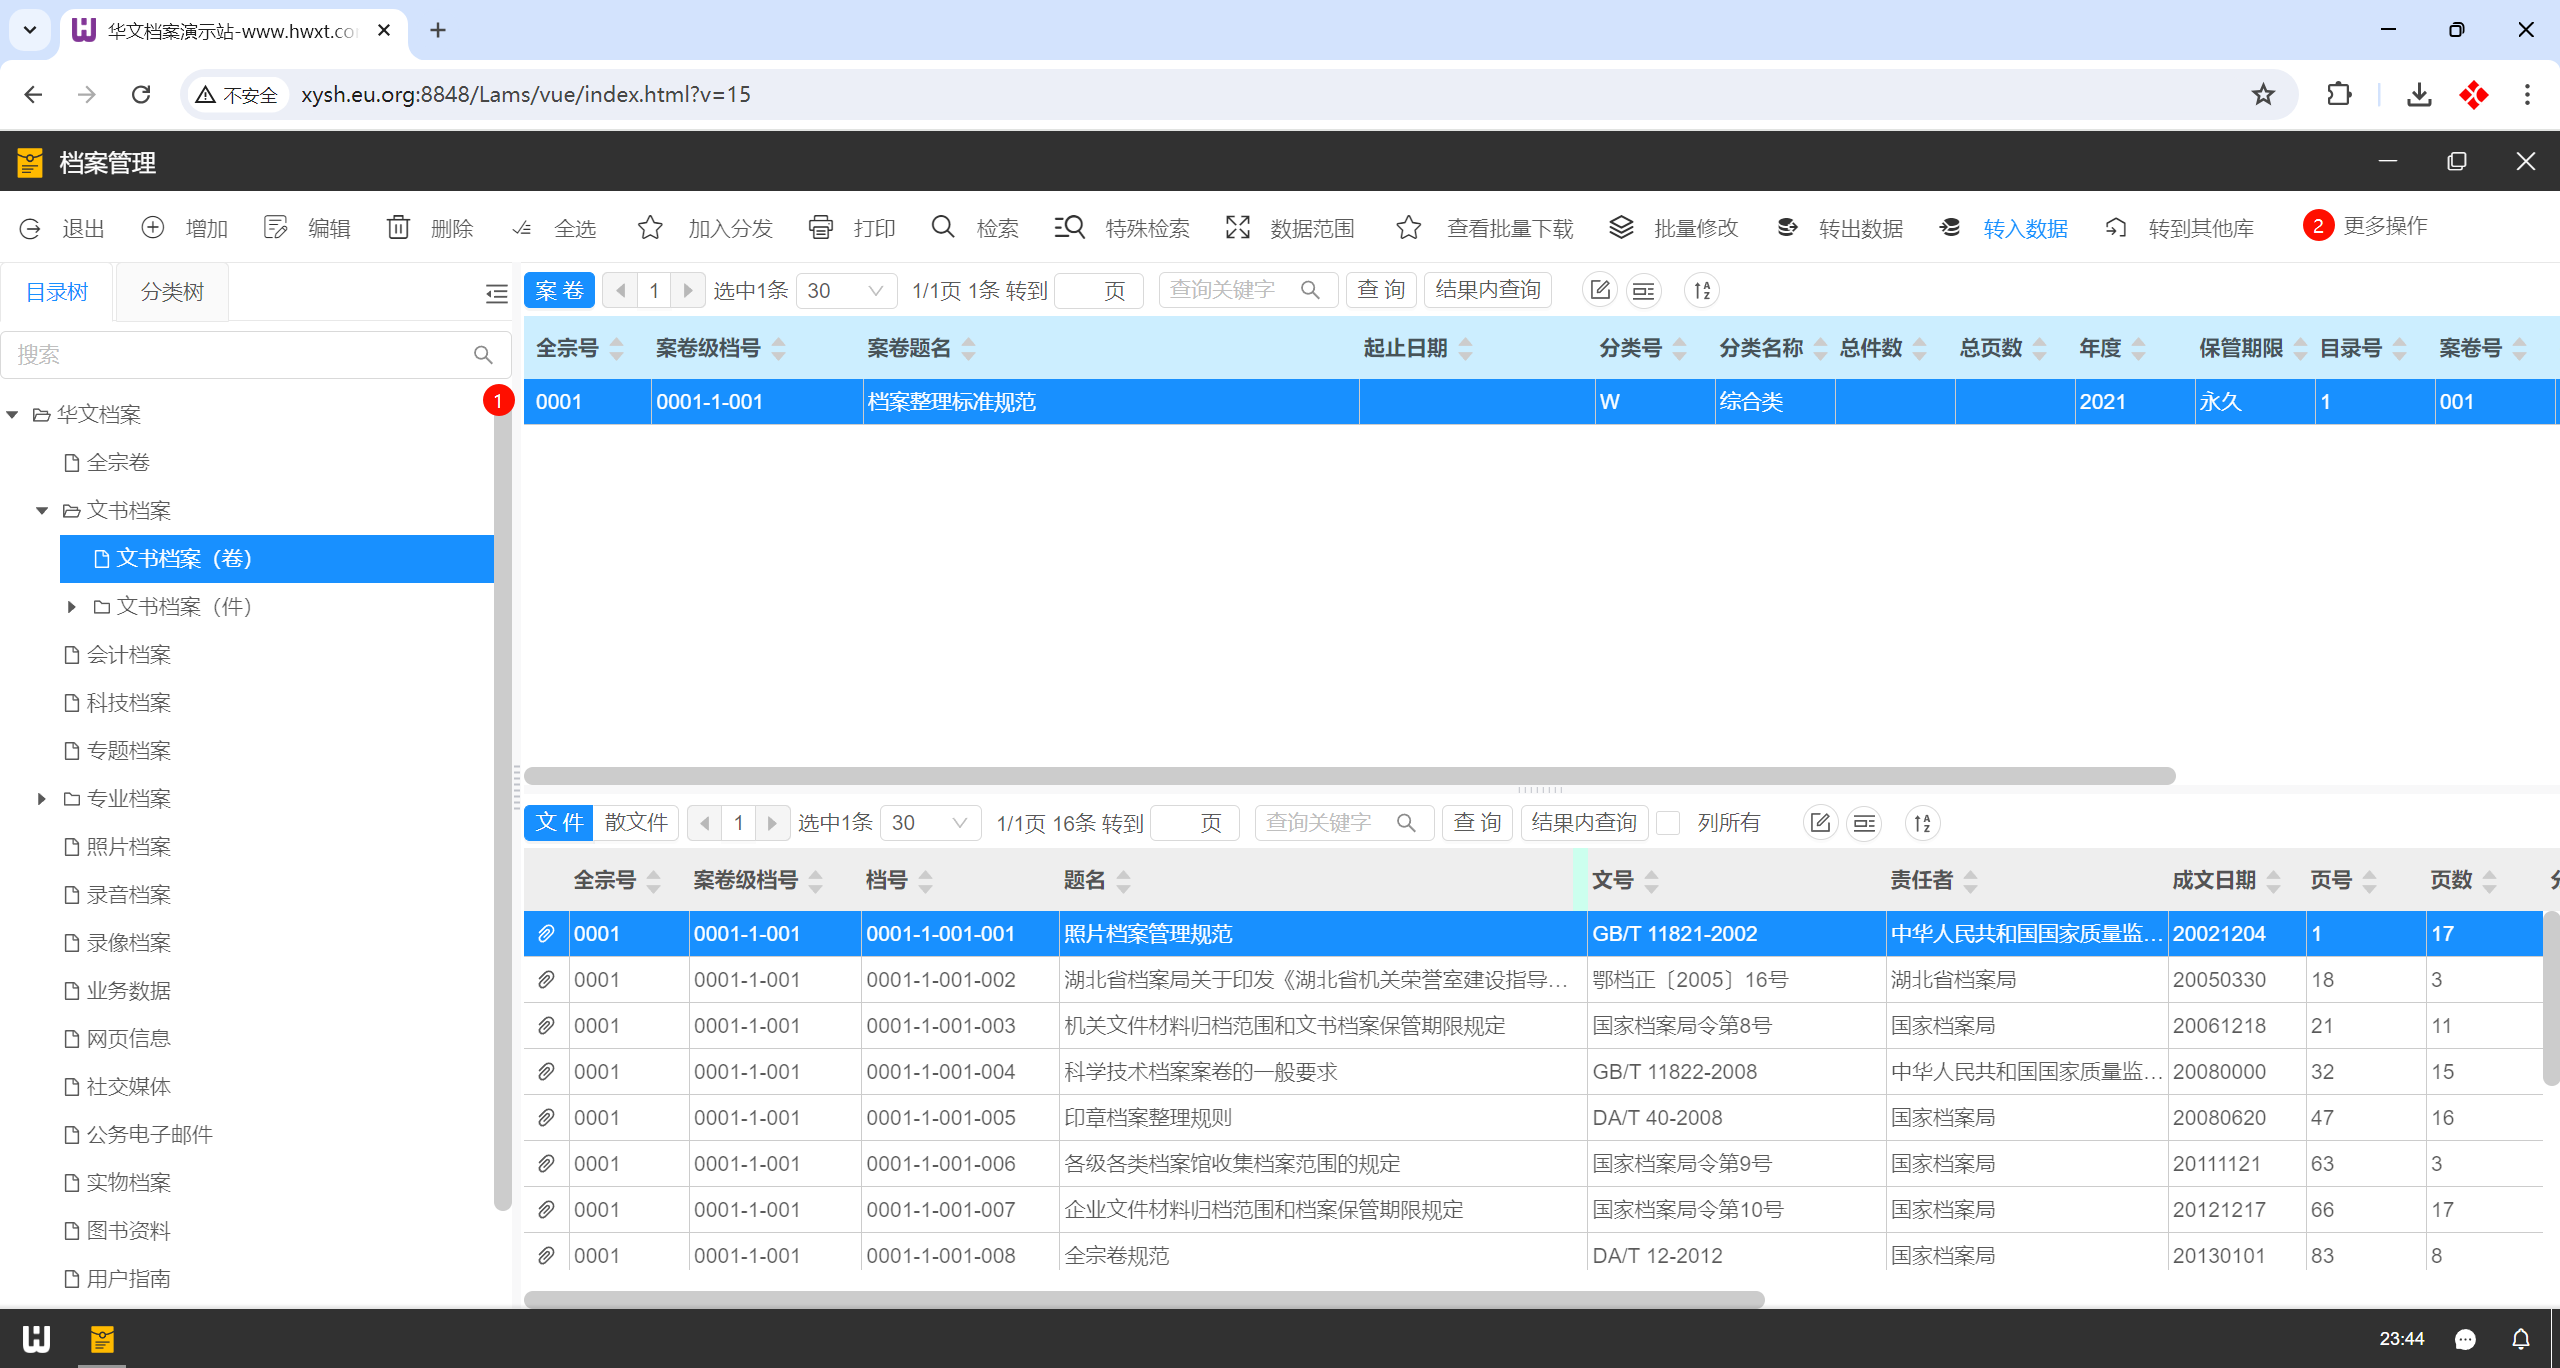Click 批量修改 layers icon
Image resolution: width=2560 pixels, height=1368 pixels.
tap(1621, 228)
